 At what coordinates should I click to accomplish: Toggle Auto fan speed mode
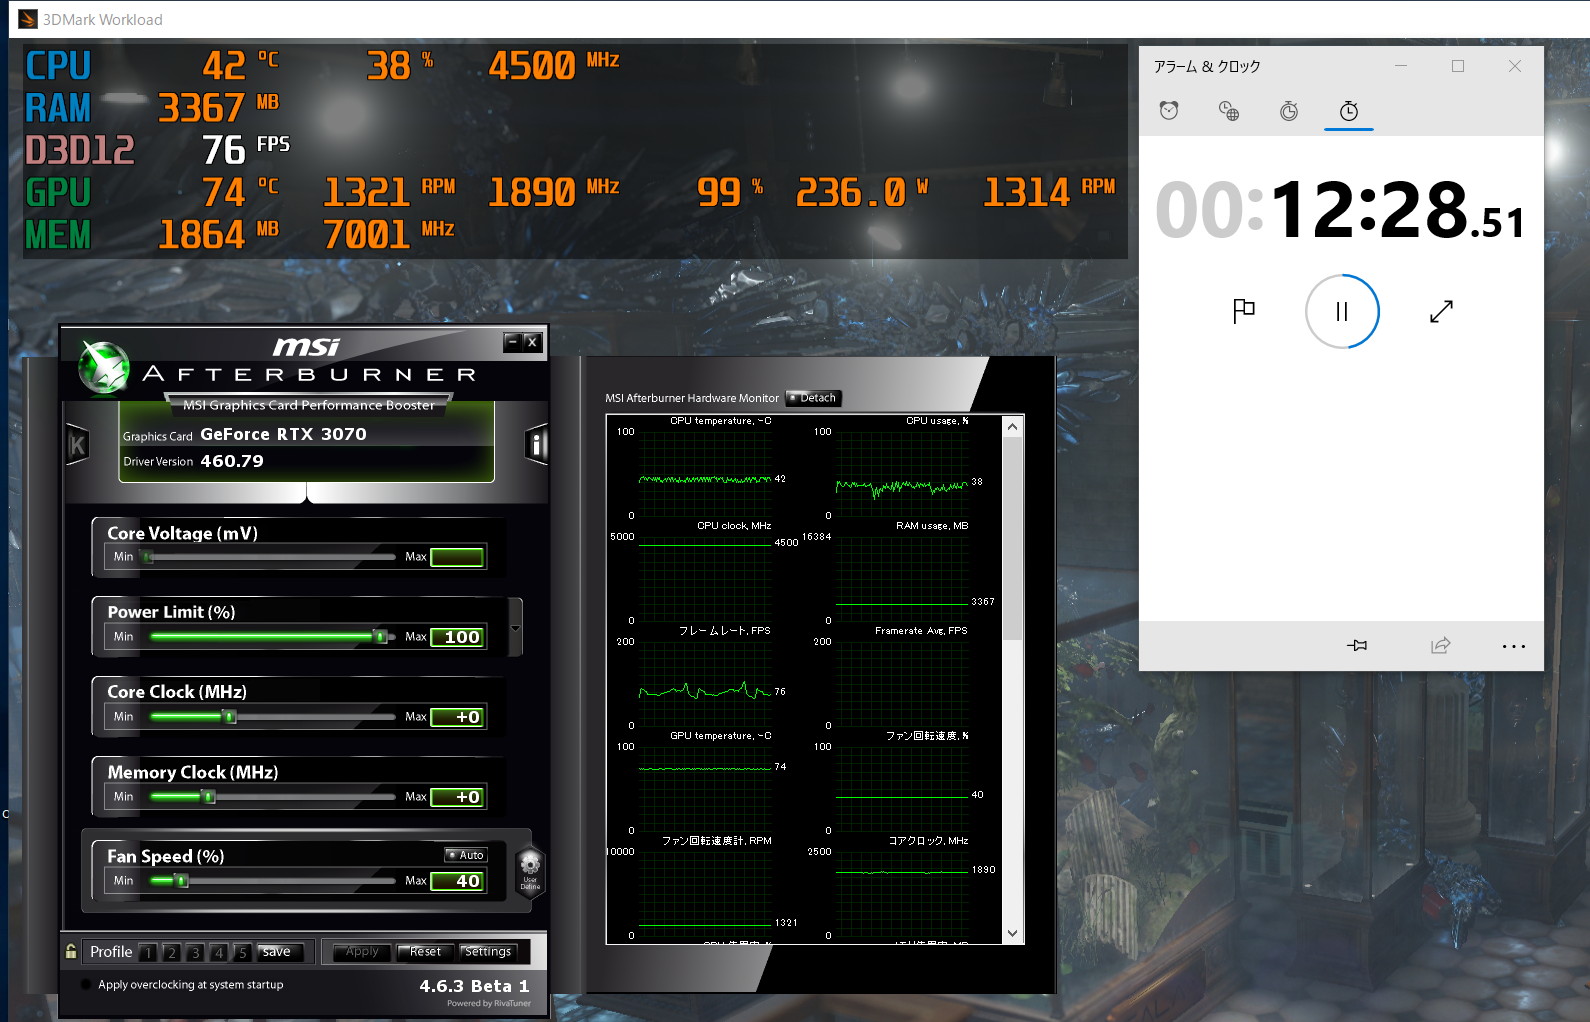click(466, 855)
